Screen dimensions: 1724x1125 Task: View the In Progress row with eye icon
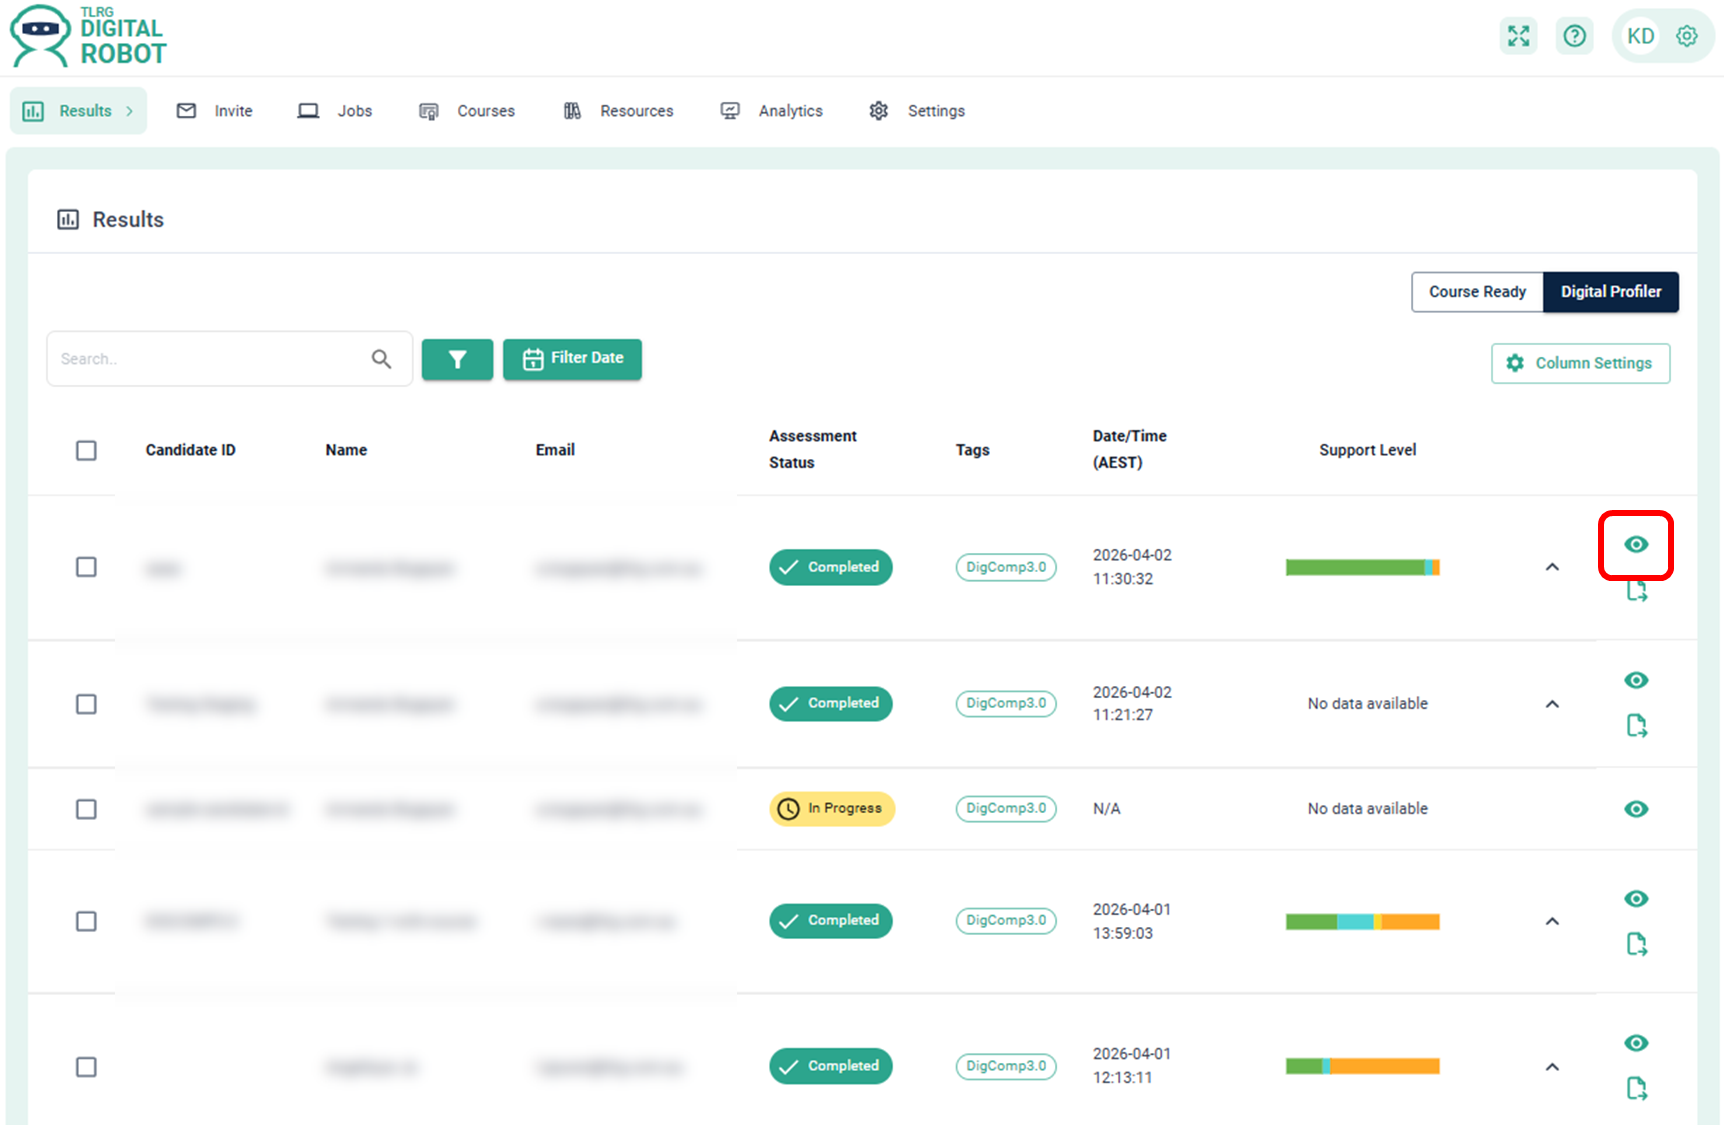point(1636,809)
